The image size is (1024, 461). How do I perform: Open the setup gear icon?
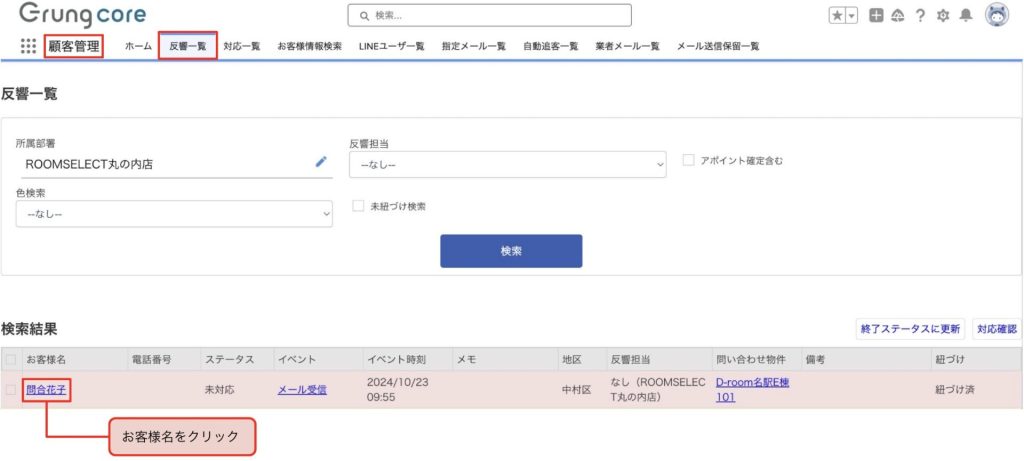pyautogui.click(x=942, y=15)
